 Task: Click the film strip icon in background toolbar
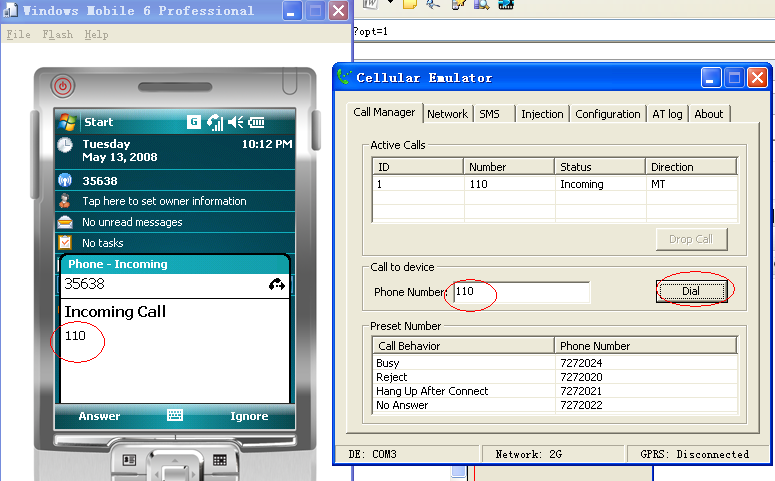tap(506, 4)
